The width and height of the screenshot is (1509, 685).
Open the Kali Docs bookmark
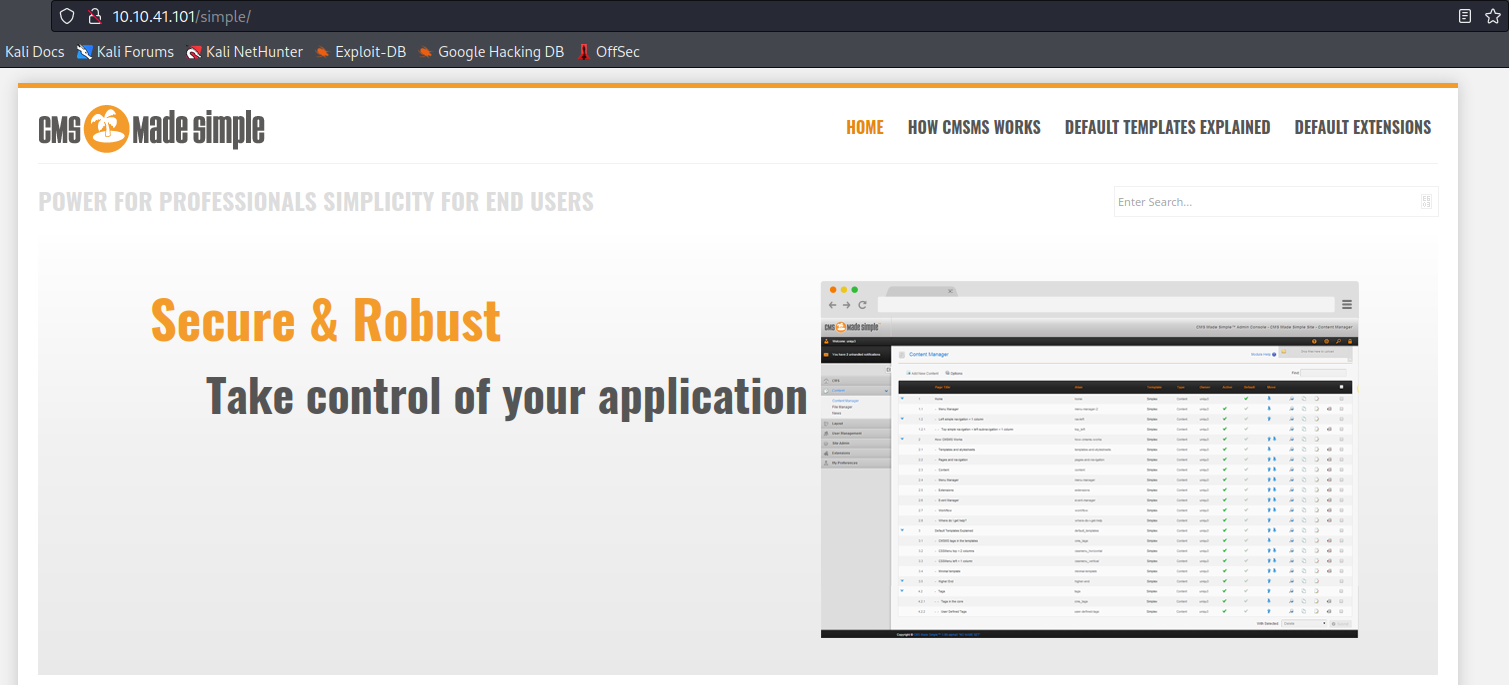[35, 52]
